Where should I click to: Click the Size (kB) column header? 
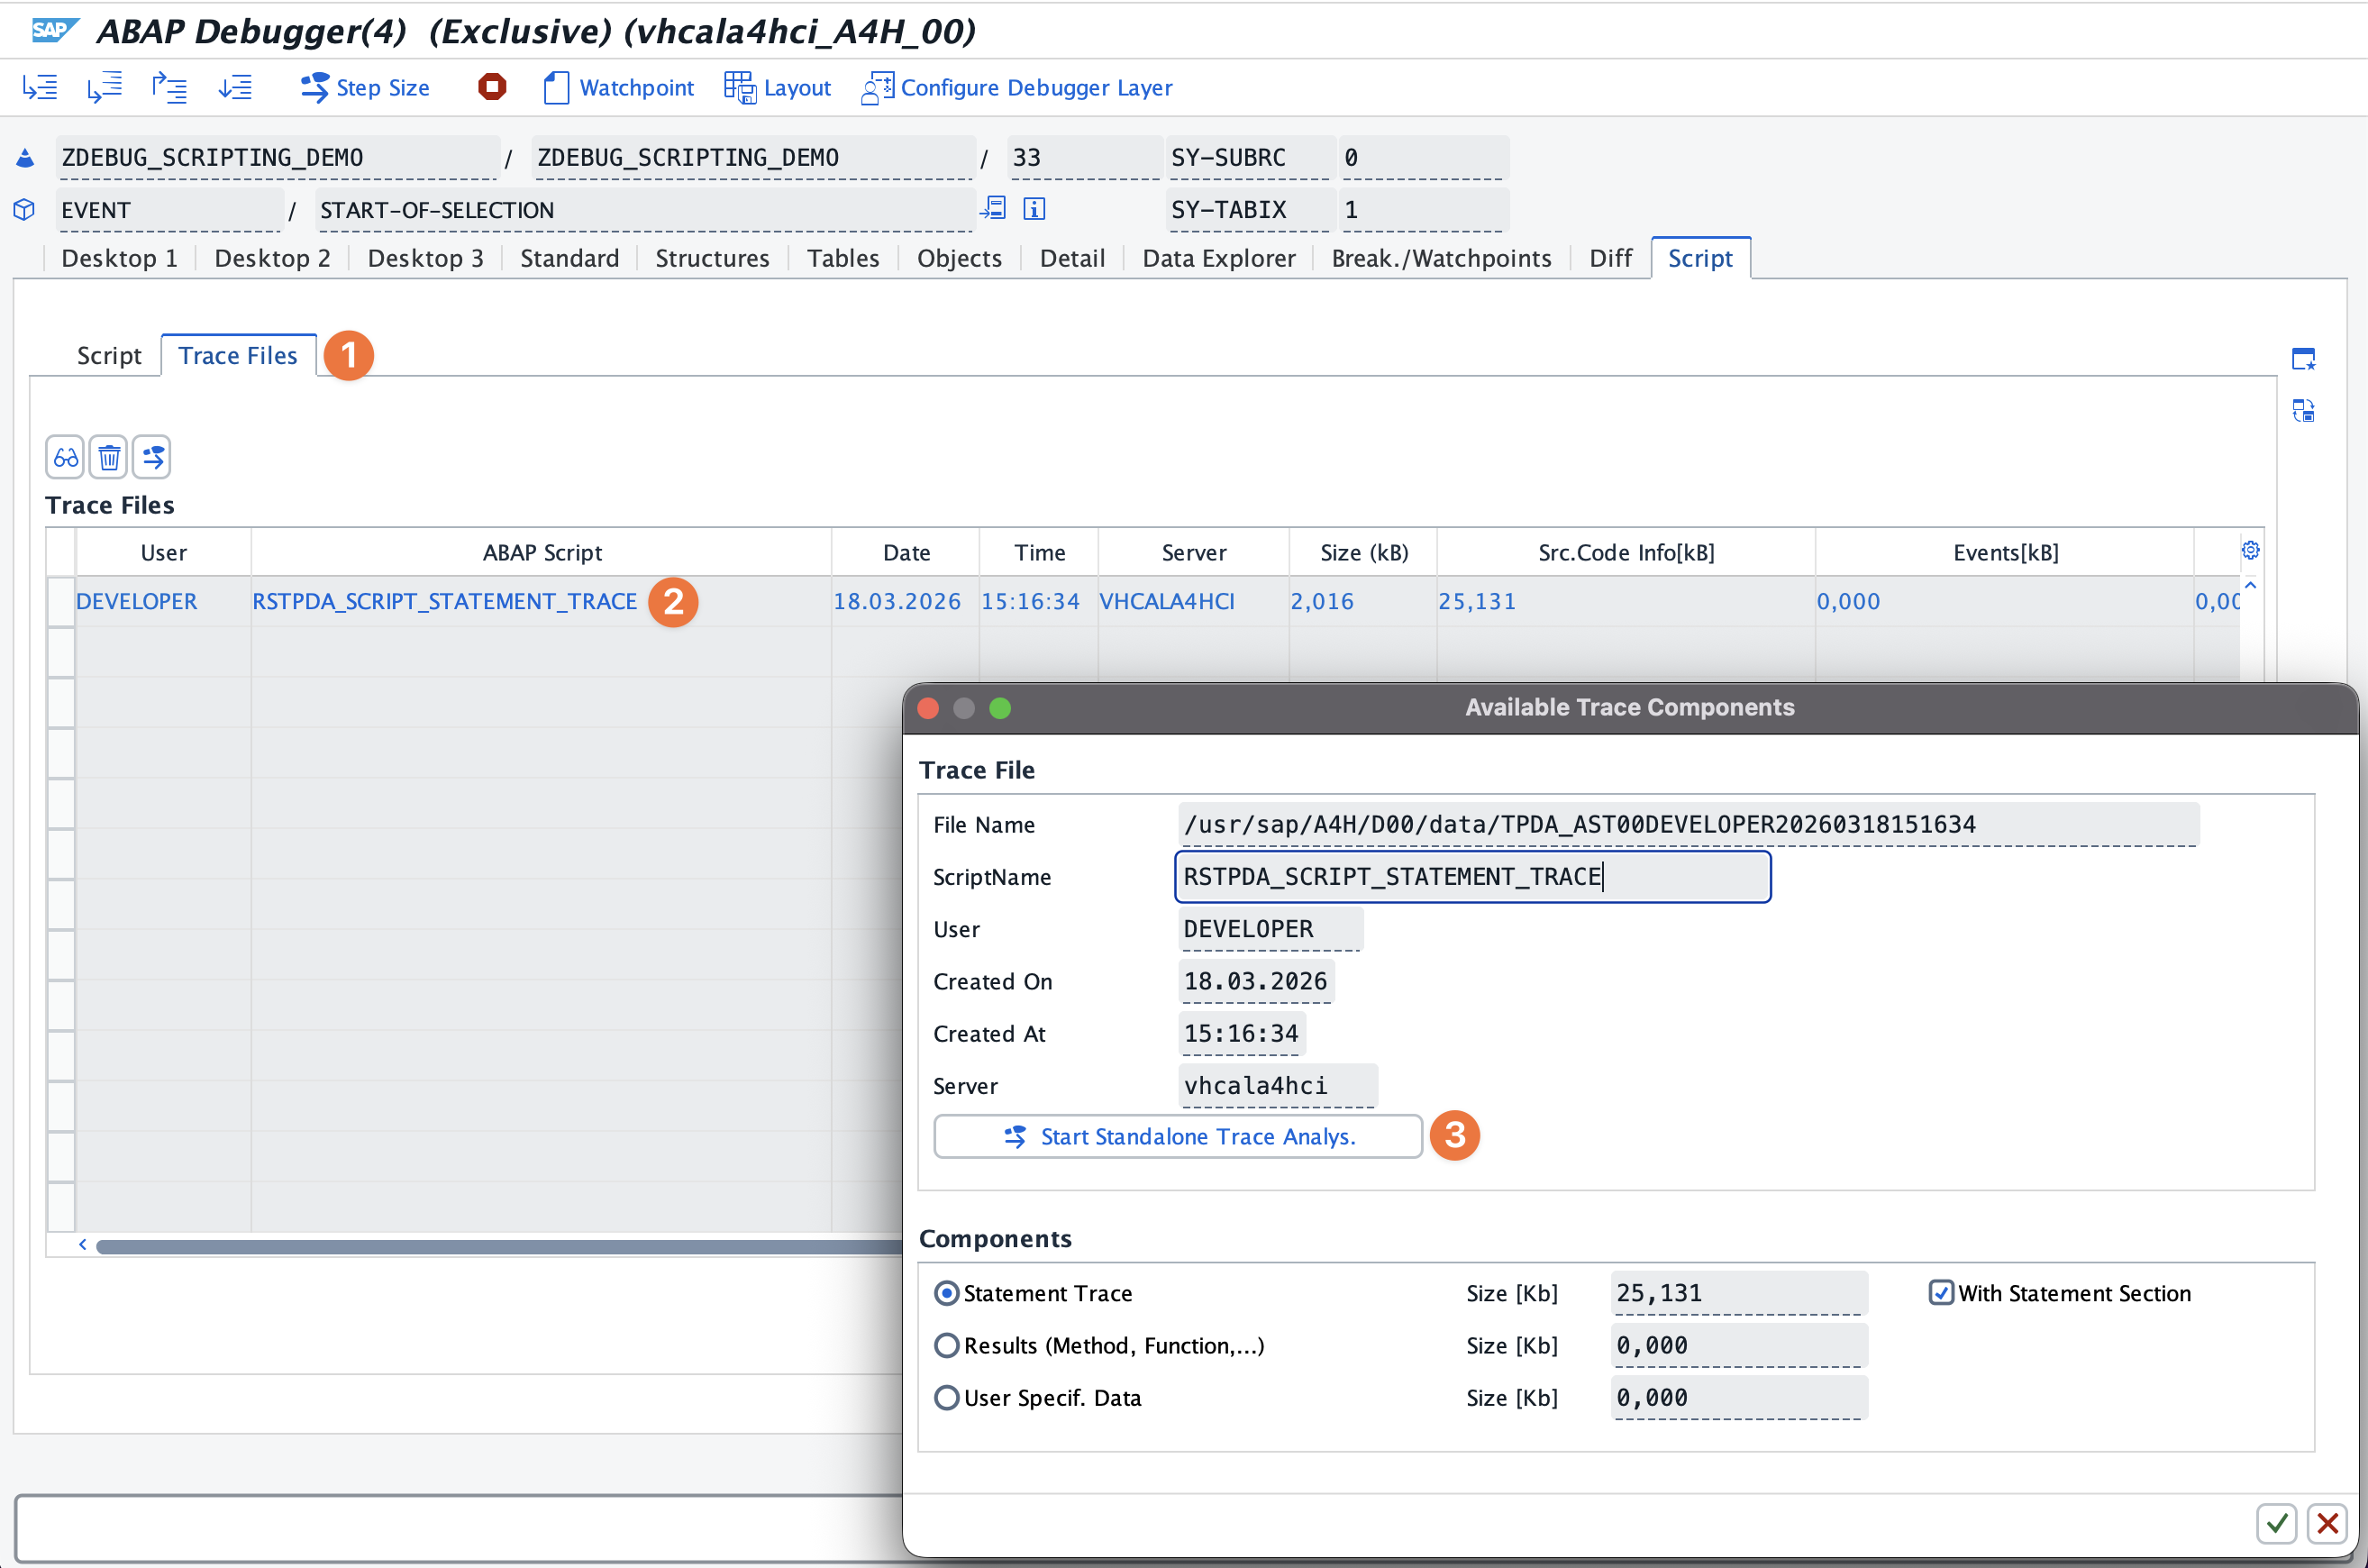tap(1363, 552)
